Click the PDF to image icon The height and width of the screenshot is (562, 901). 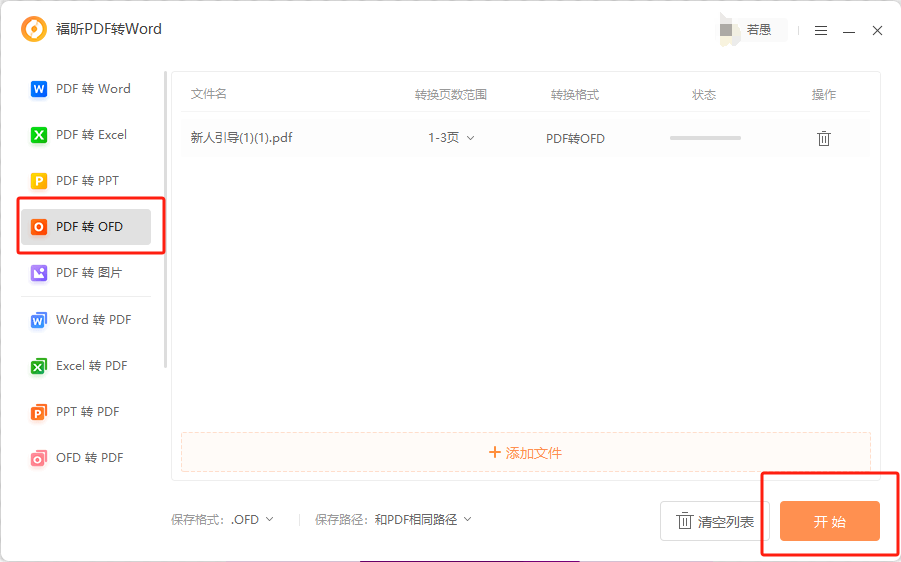pos(39,273)
